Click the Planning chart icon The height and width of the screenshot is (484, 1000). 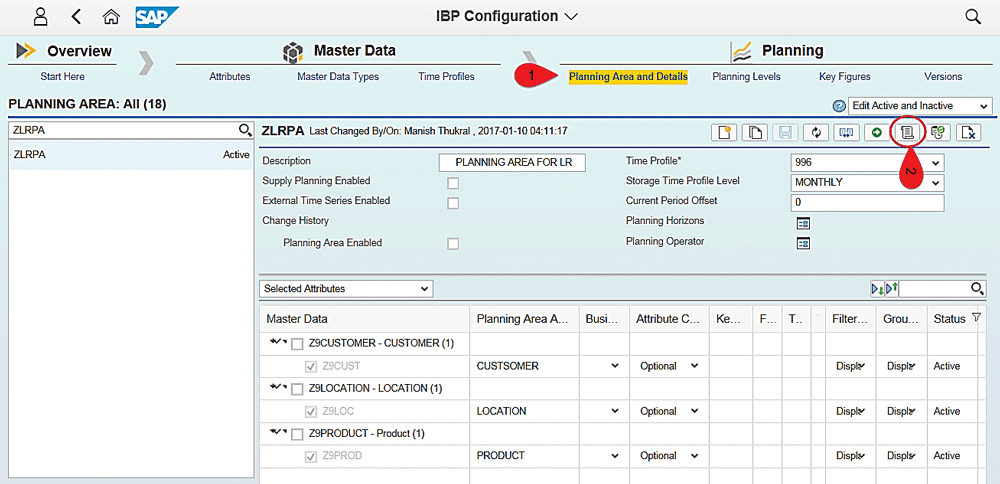(x=741, y=51)
